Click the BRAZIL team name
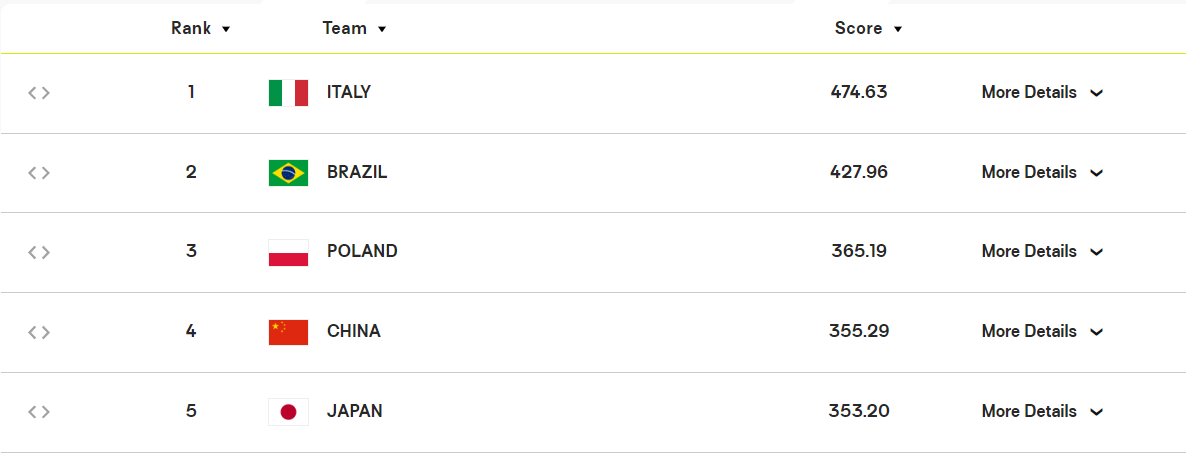The height and width of the screenshot is (455, 1186). pyautogui.click(x=357, y=173)
